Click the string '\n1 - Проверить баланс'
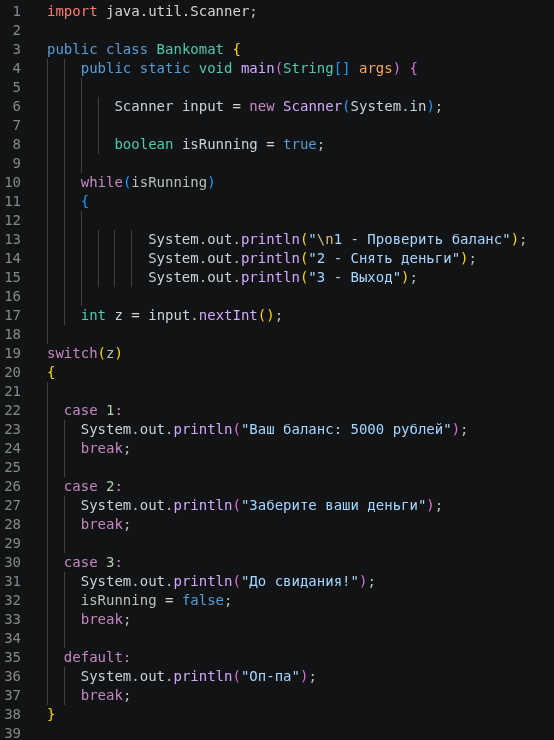 pos(410,239)
